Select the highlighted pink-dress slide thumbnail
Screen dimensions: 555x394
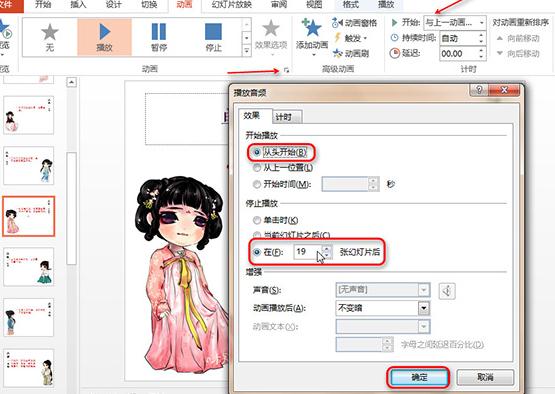pos(29,216)
